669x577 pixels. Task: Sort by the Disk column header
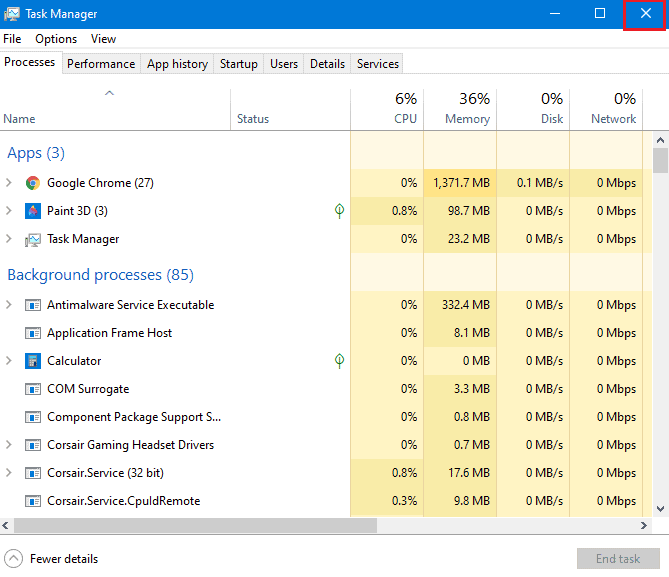point(533,109)
